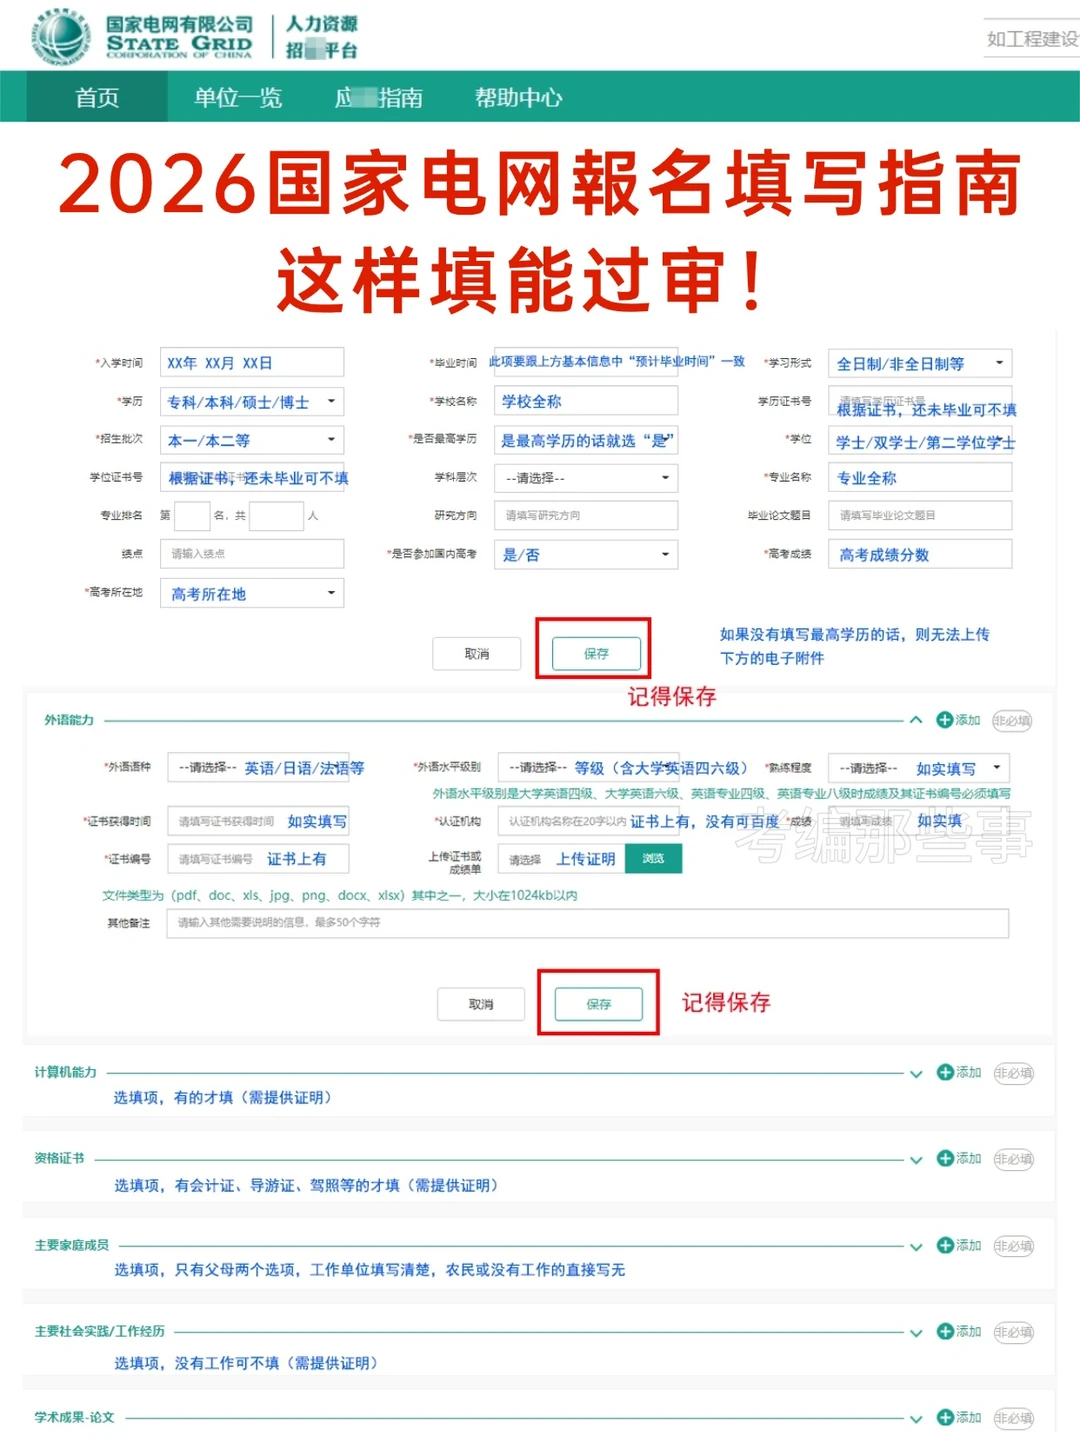Viewport: 1080px width, 1443px height.
Task: Open the 外语语种 dropdown
Action: 258,768
